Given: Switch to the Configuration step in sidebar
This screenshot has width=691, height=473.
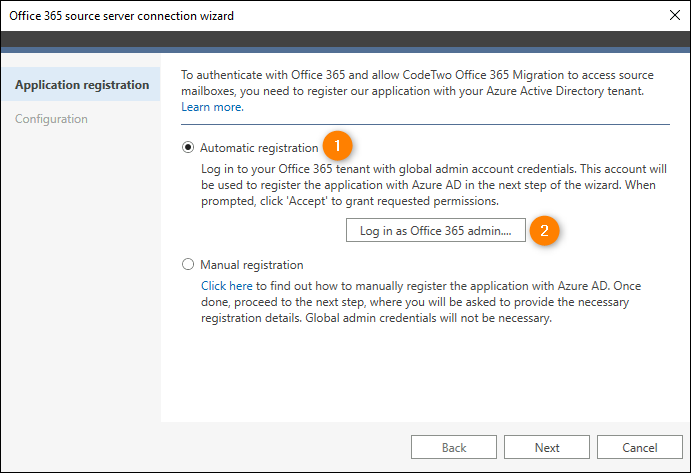Looking at the screenshot, I should [x=51, y=119].
